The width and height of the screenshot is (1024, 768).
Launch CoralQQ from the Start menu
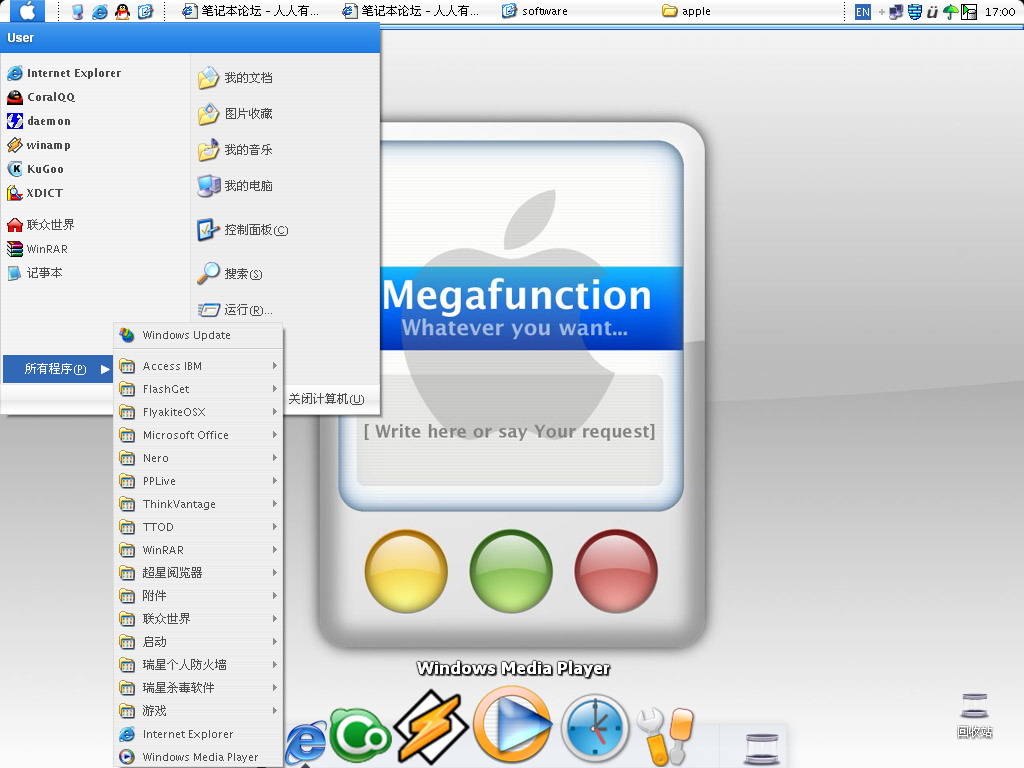pyautogui.click(x=40, y=97)
